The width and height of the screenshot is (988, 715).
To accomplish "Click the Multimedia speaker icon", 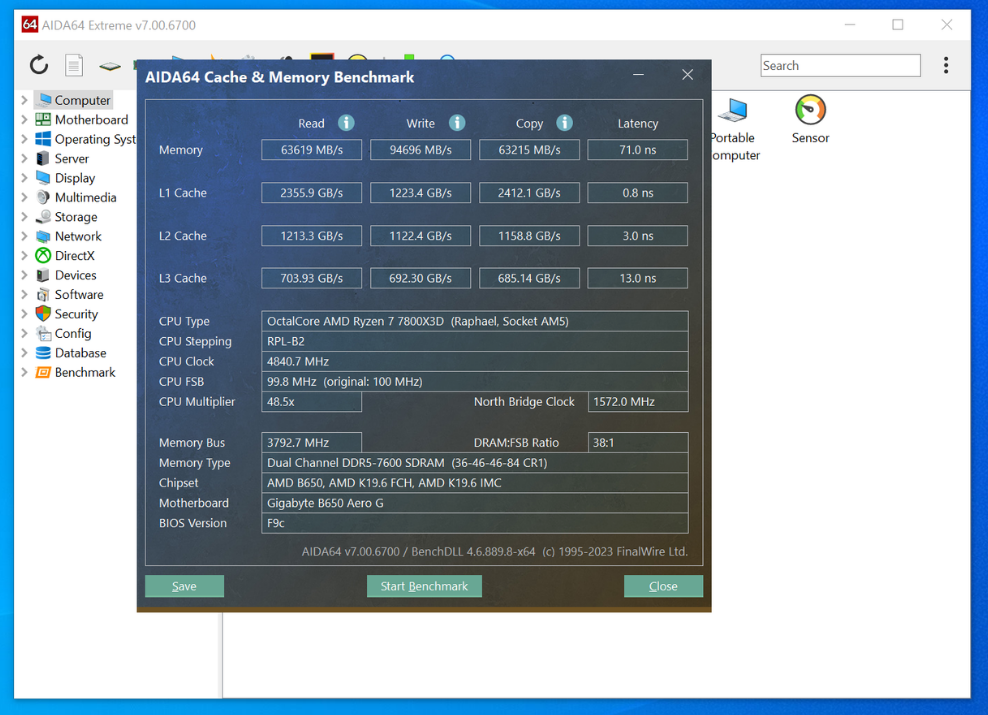I will click(x=43, y=197).
